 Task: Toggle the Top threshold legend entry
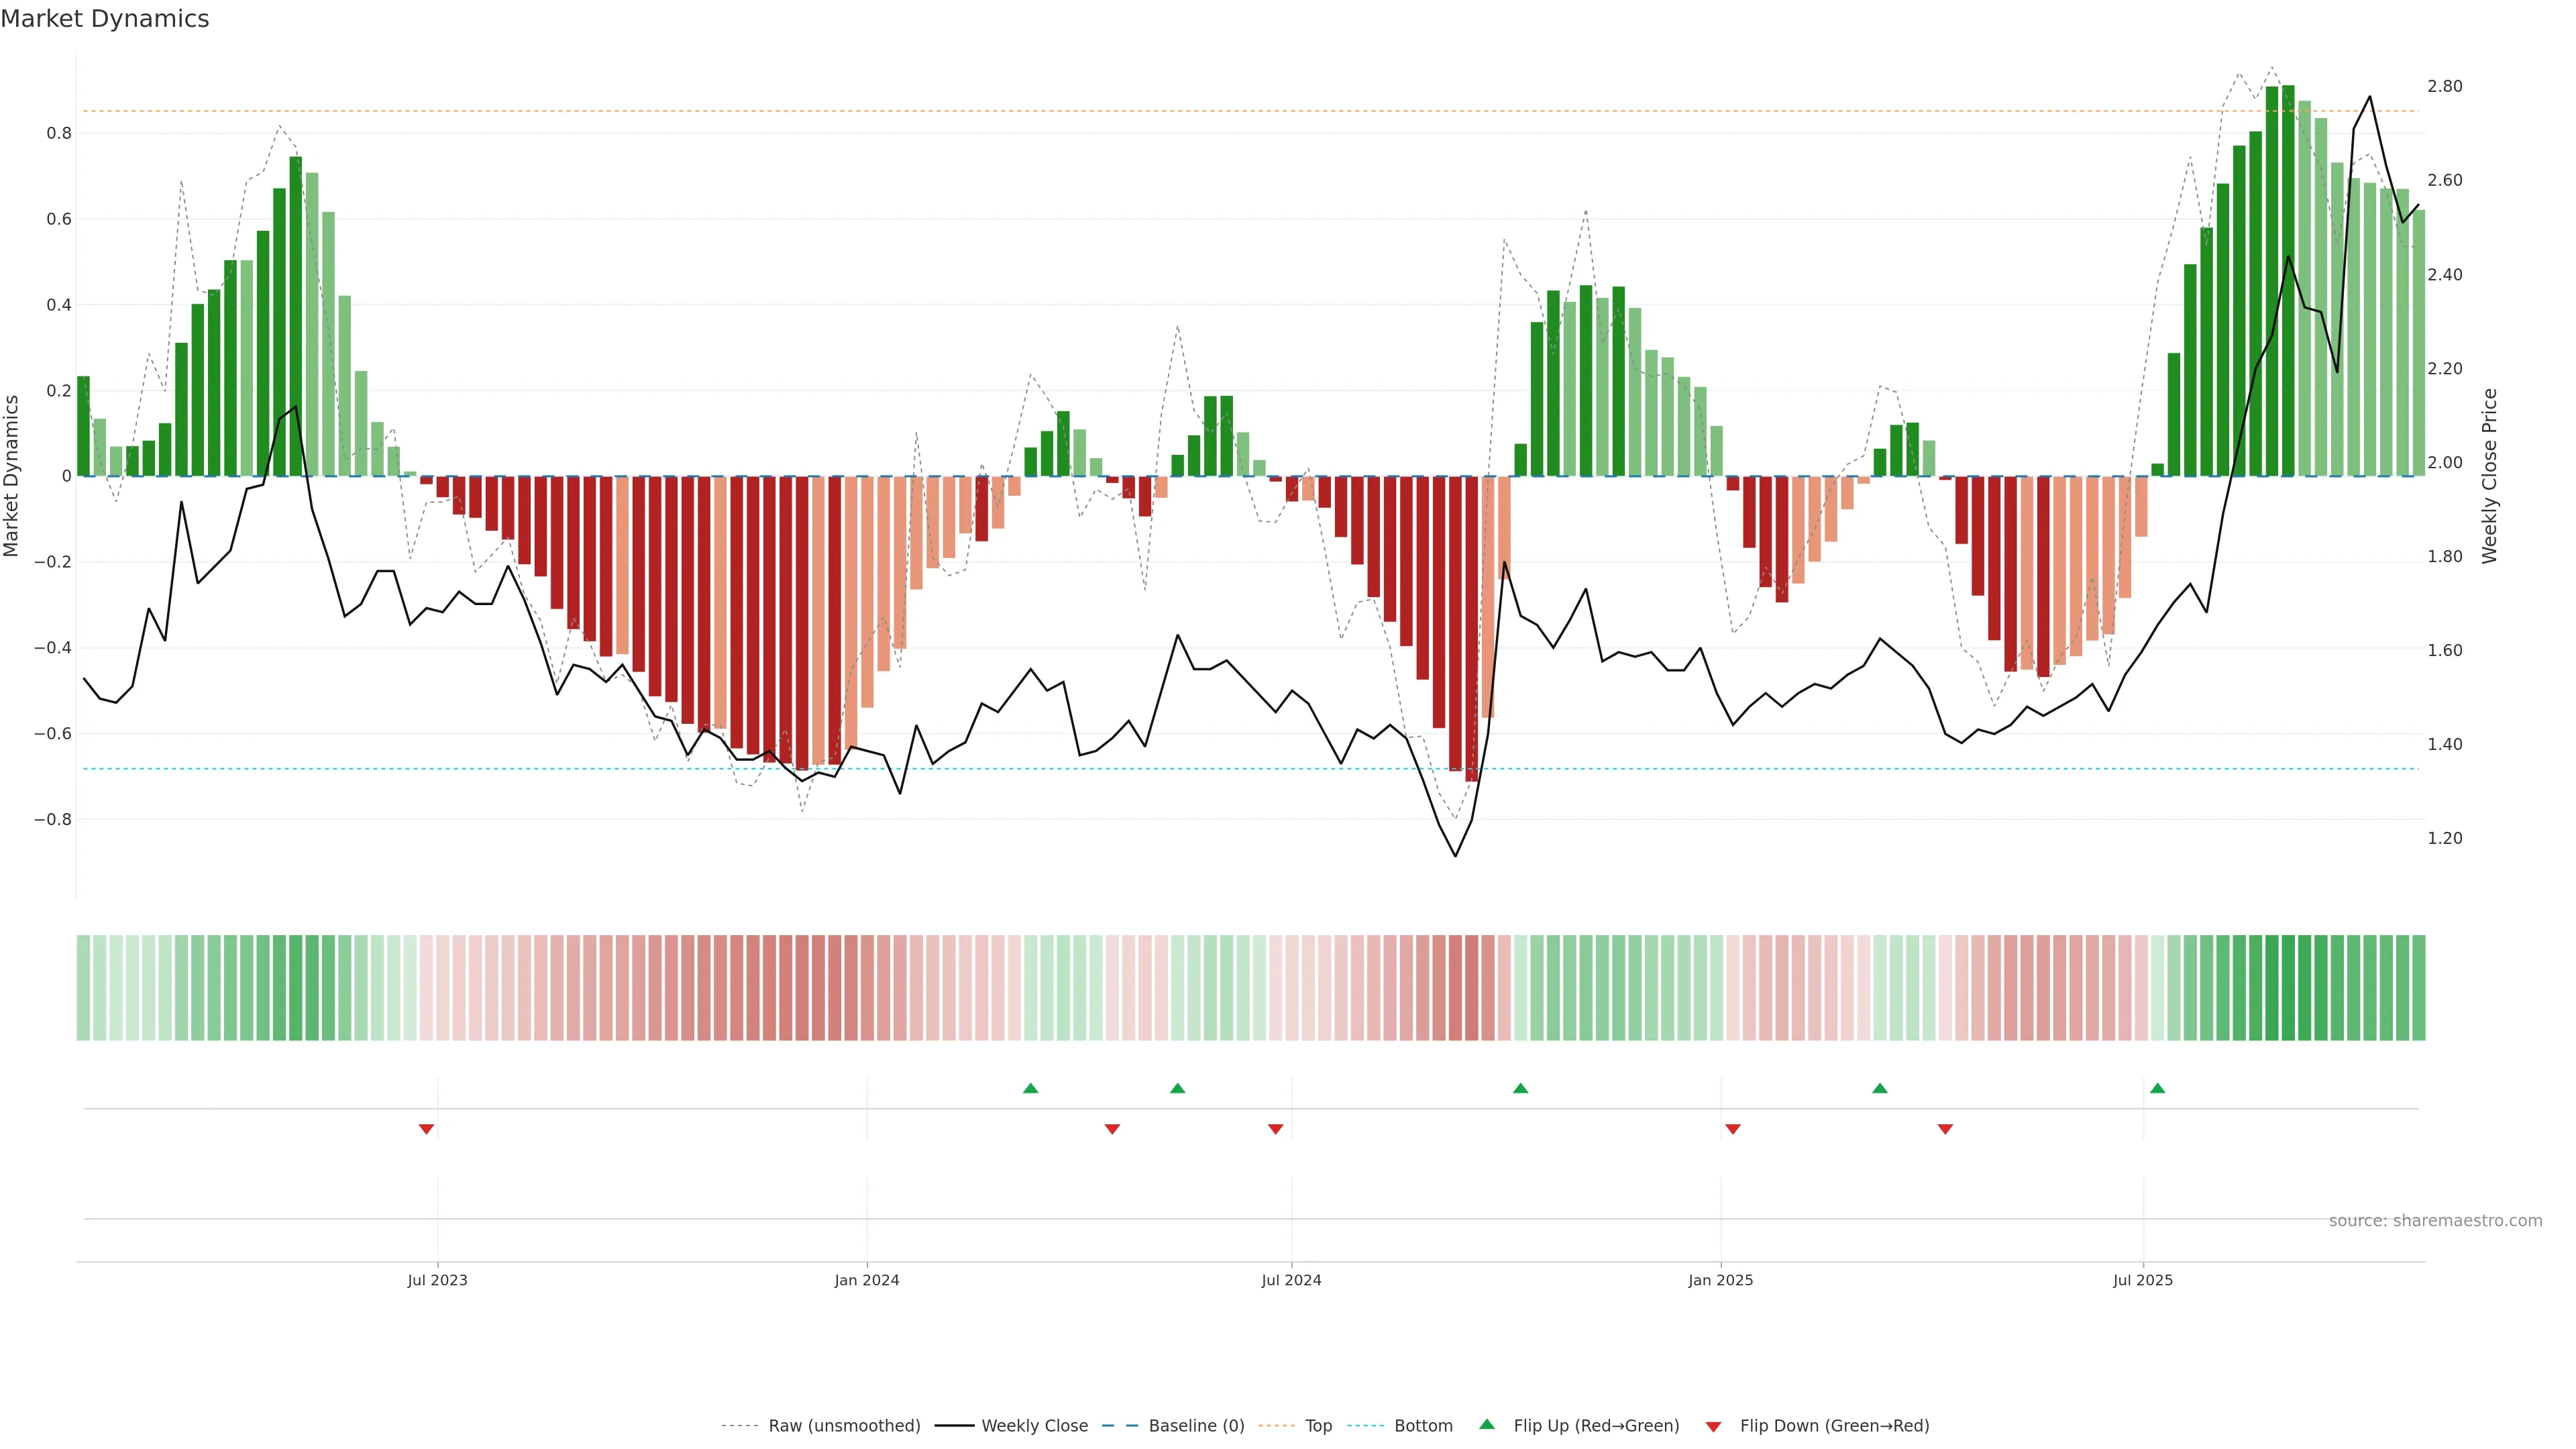[x=1318, y=1426]
